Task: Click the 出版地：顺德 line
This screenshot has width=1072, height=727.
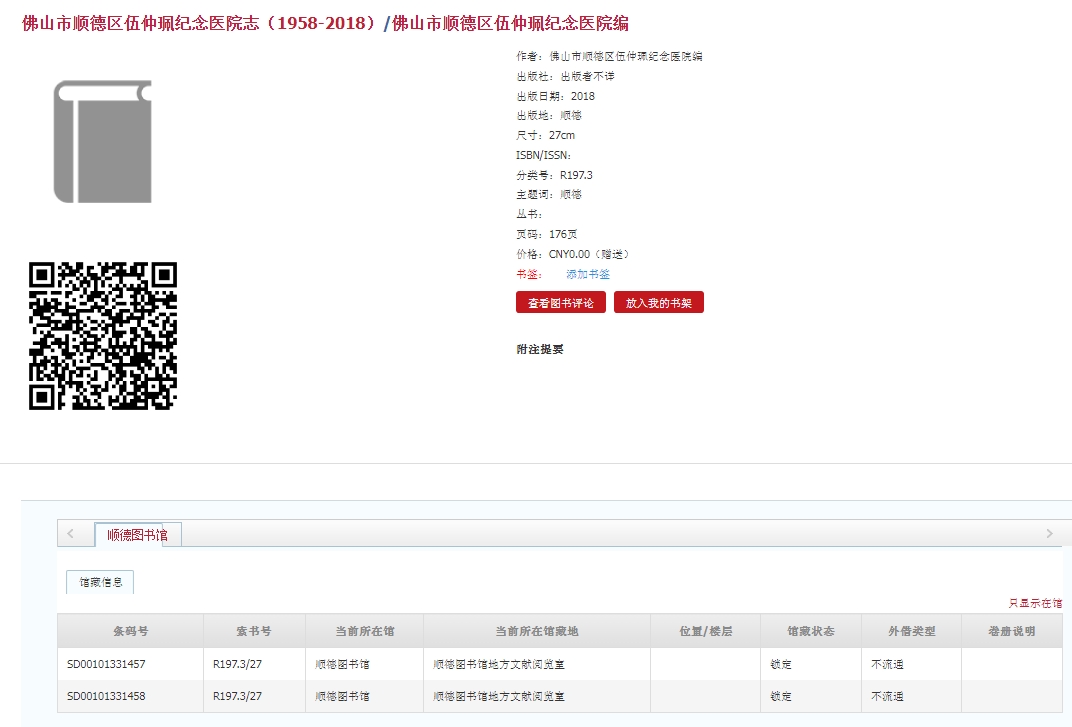Action: (549, 116)
